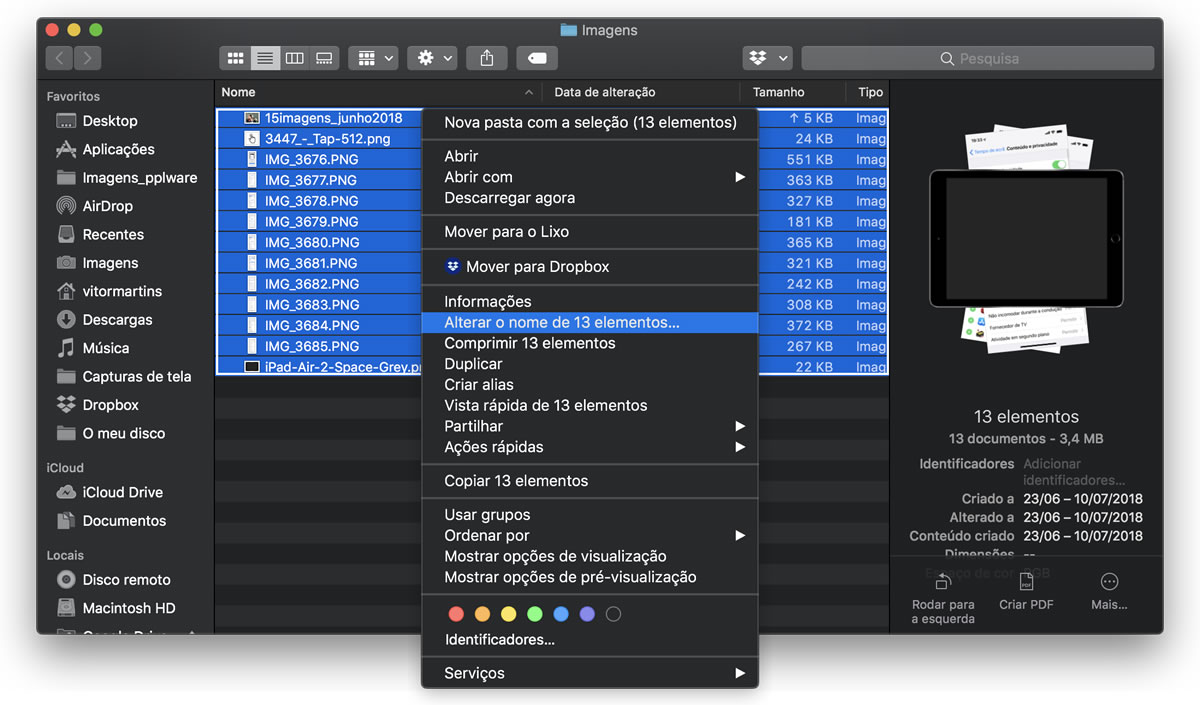Apply the red color tag
The image size is (1200, 705).
[457, 614]
